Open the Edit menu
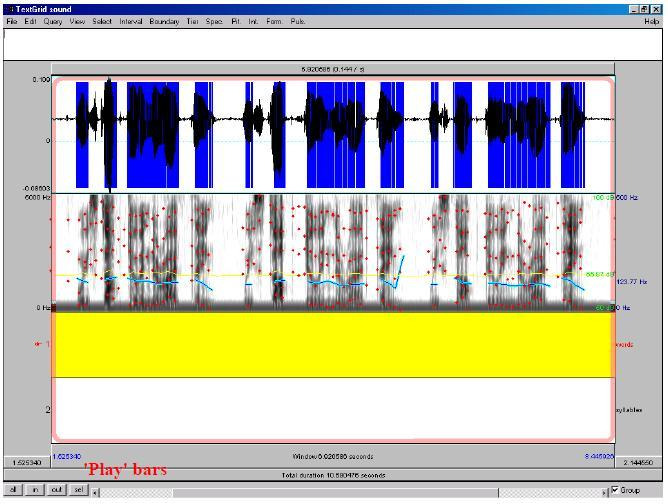Viewport: 668px width, 504px height. (x=30, y=21)
